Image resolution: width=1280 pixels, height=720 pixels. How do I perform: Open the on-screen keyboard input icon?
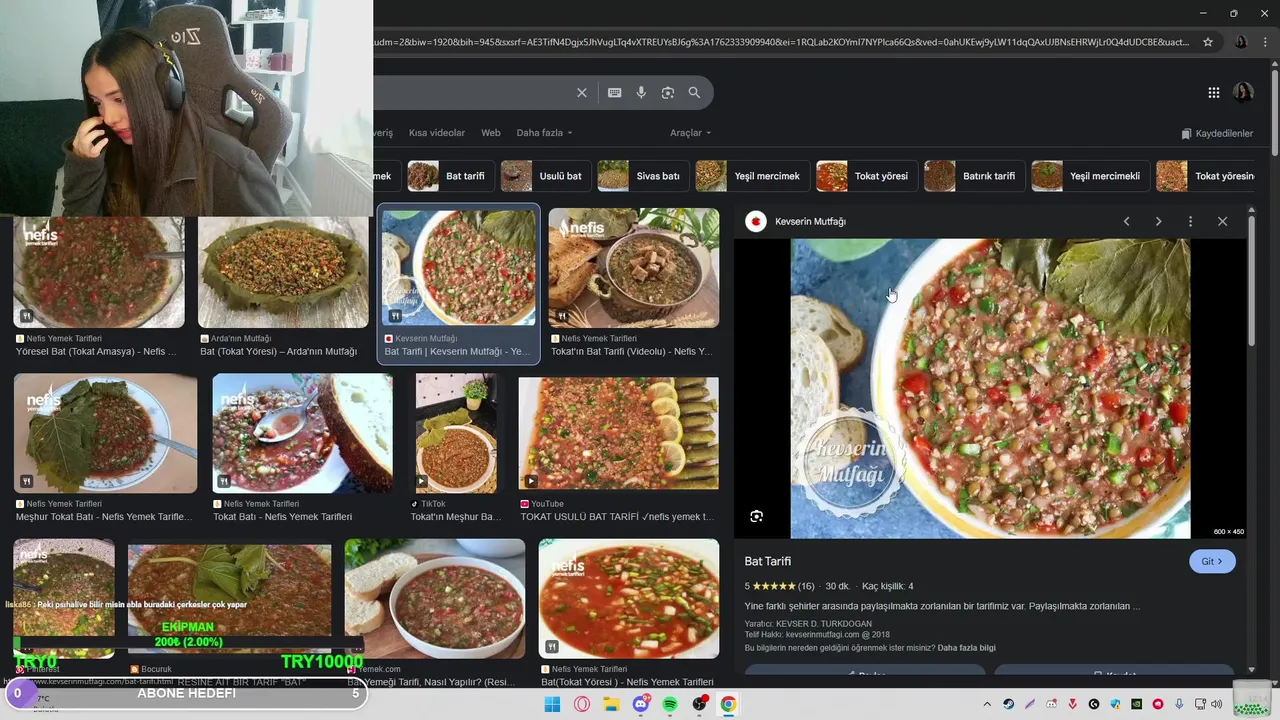615,93
